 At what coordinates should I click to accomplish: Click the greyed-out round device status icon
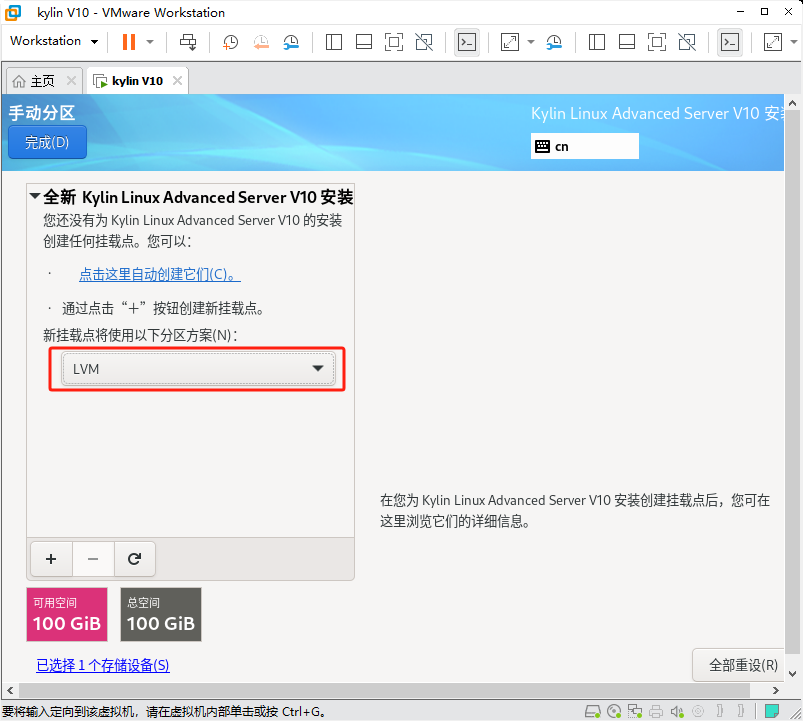click(698, 711)
